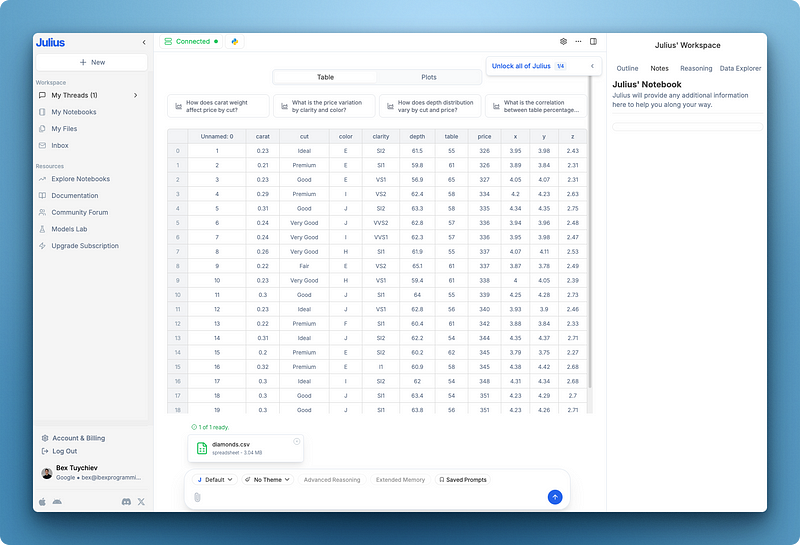
Task: Click Unlock all of Julius
Action: [521, 66]
